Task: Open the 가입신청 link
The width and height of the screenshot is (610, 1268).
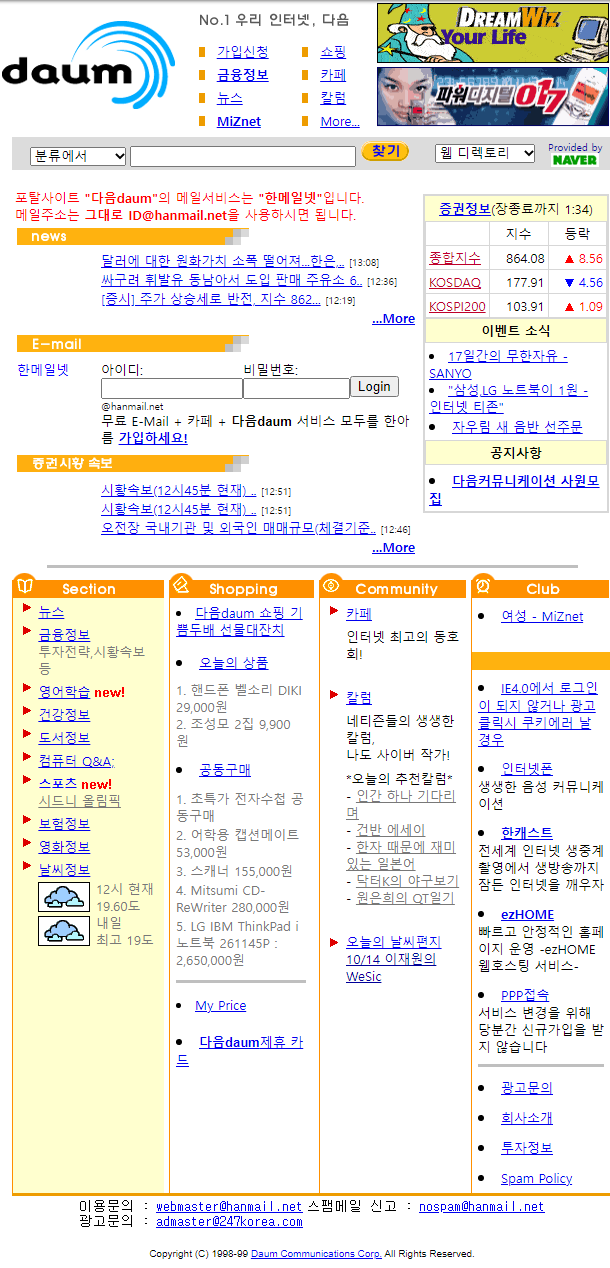Action: coord(243,52)
